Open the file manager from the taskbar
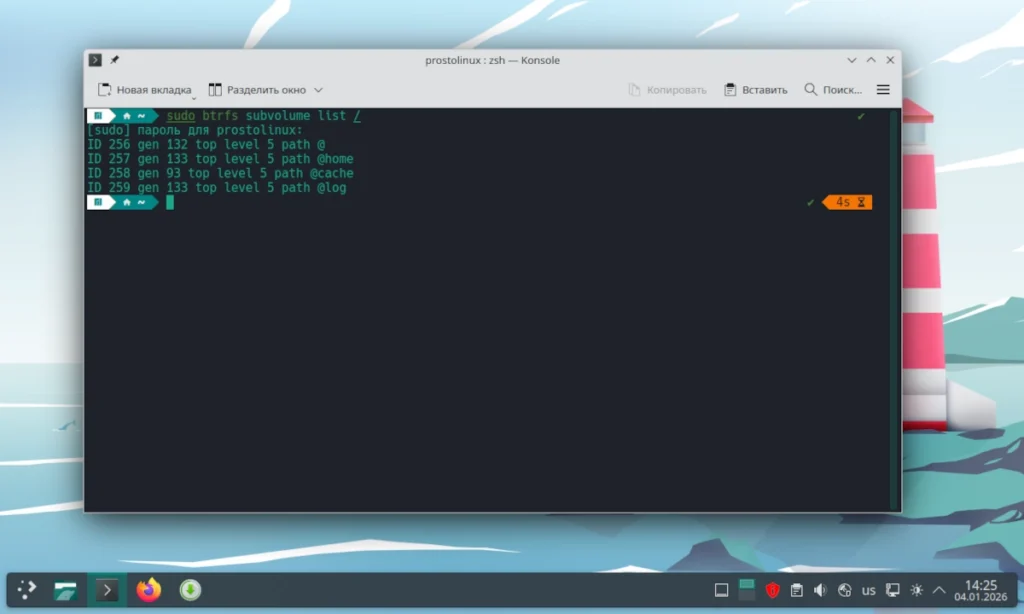1024x614 pixels. click(65, 590)
